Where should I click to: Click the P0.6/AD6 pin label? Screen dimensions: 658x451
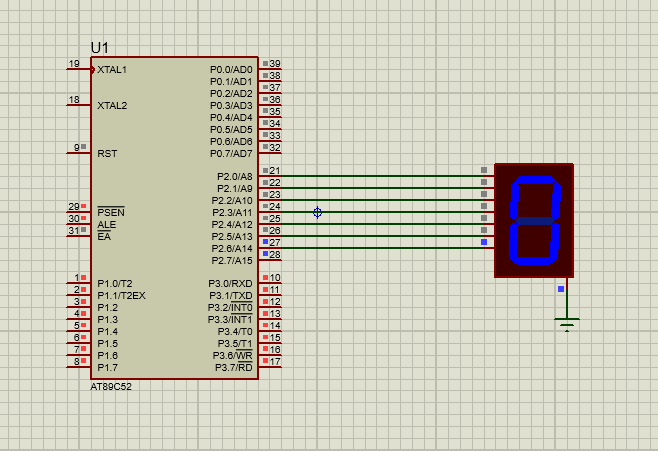pos(231,141)
